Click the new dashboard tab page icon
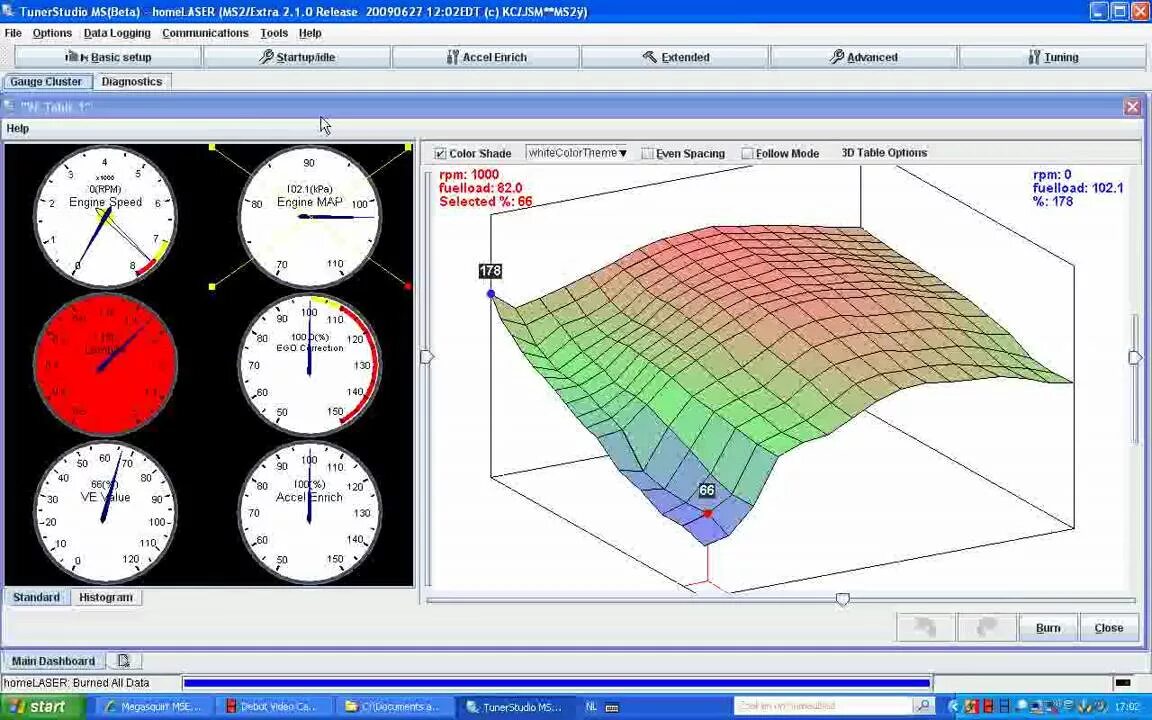 click(123, 660)
